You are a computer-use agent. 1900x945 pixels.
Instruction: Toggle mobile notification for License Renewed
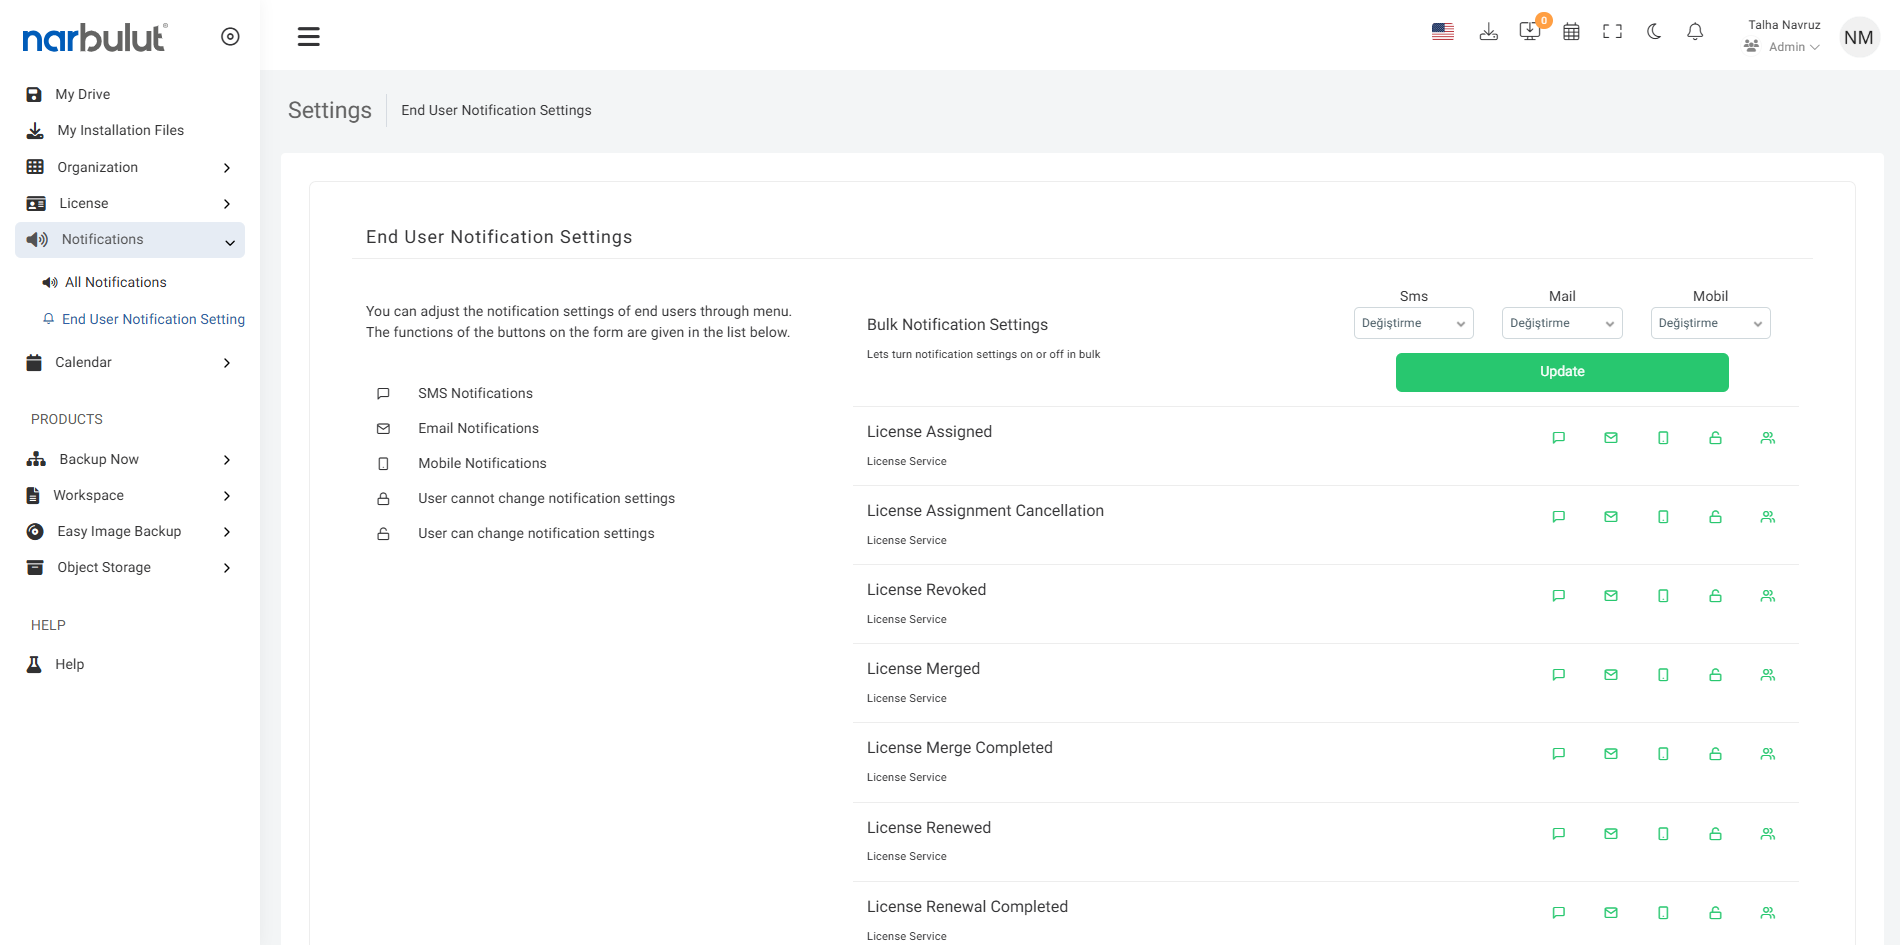(x=1663, y=834)
